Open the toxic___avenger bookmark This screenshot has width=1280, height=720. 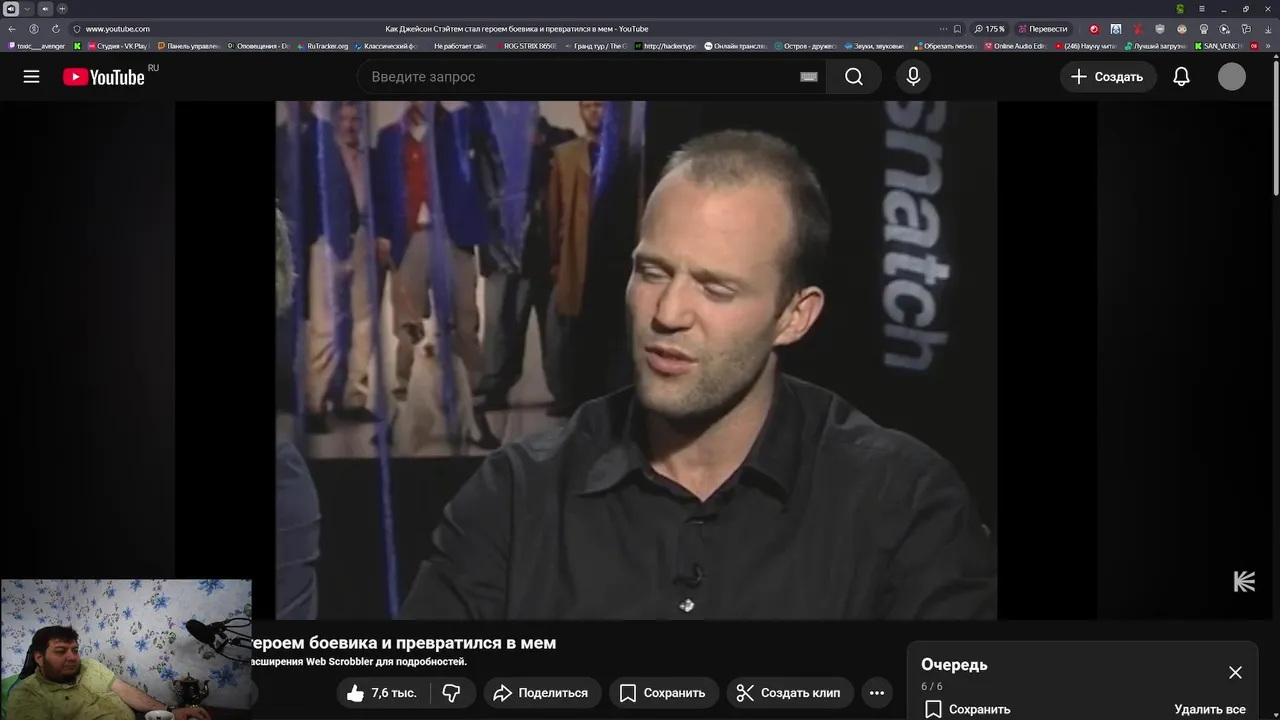pyautogui.click(x=37, y=46)
